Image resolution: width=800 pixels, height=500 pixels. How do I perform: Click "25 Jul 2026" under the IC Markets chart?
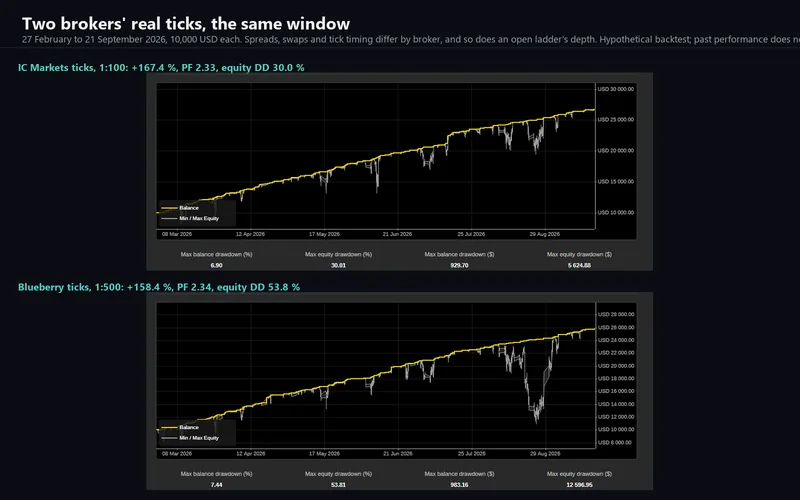(471, 234)
